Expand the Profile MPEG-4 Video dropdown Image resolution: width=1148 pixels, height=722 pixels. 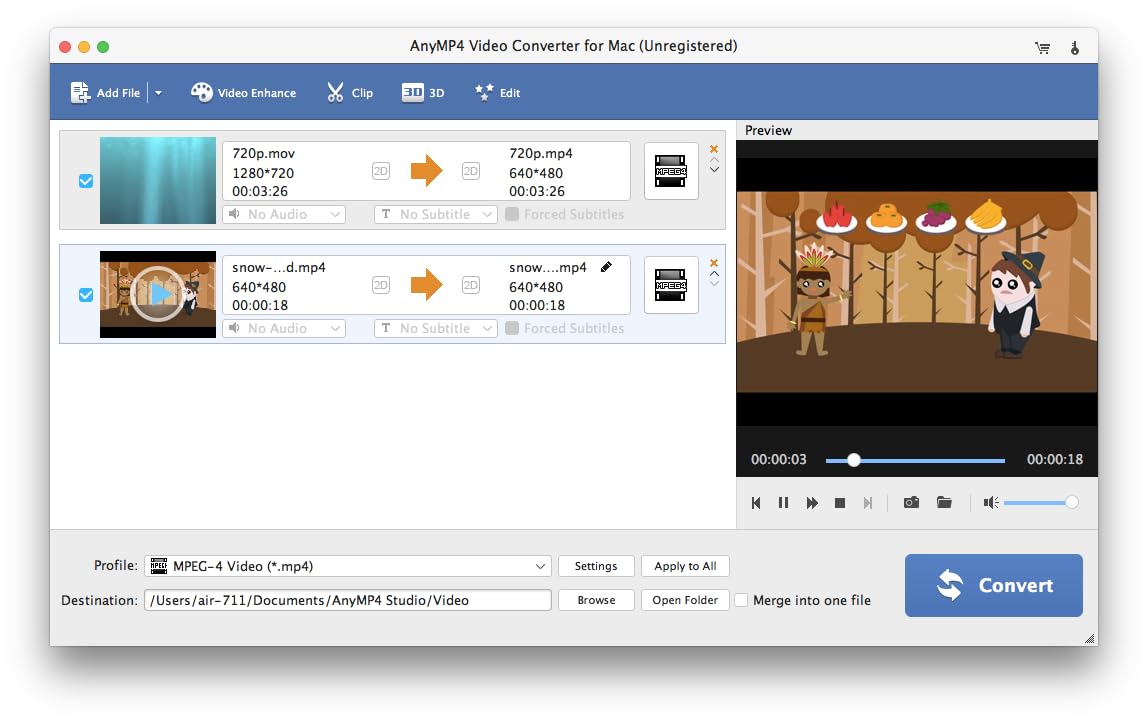tap(540, 566)
